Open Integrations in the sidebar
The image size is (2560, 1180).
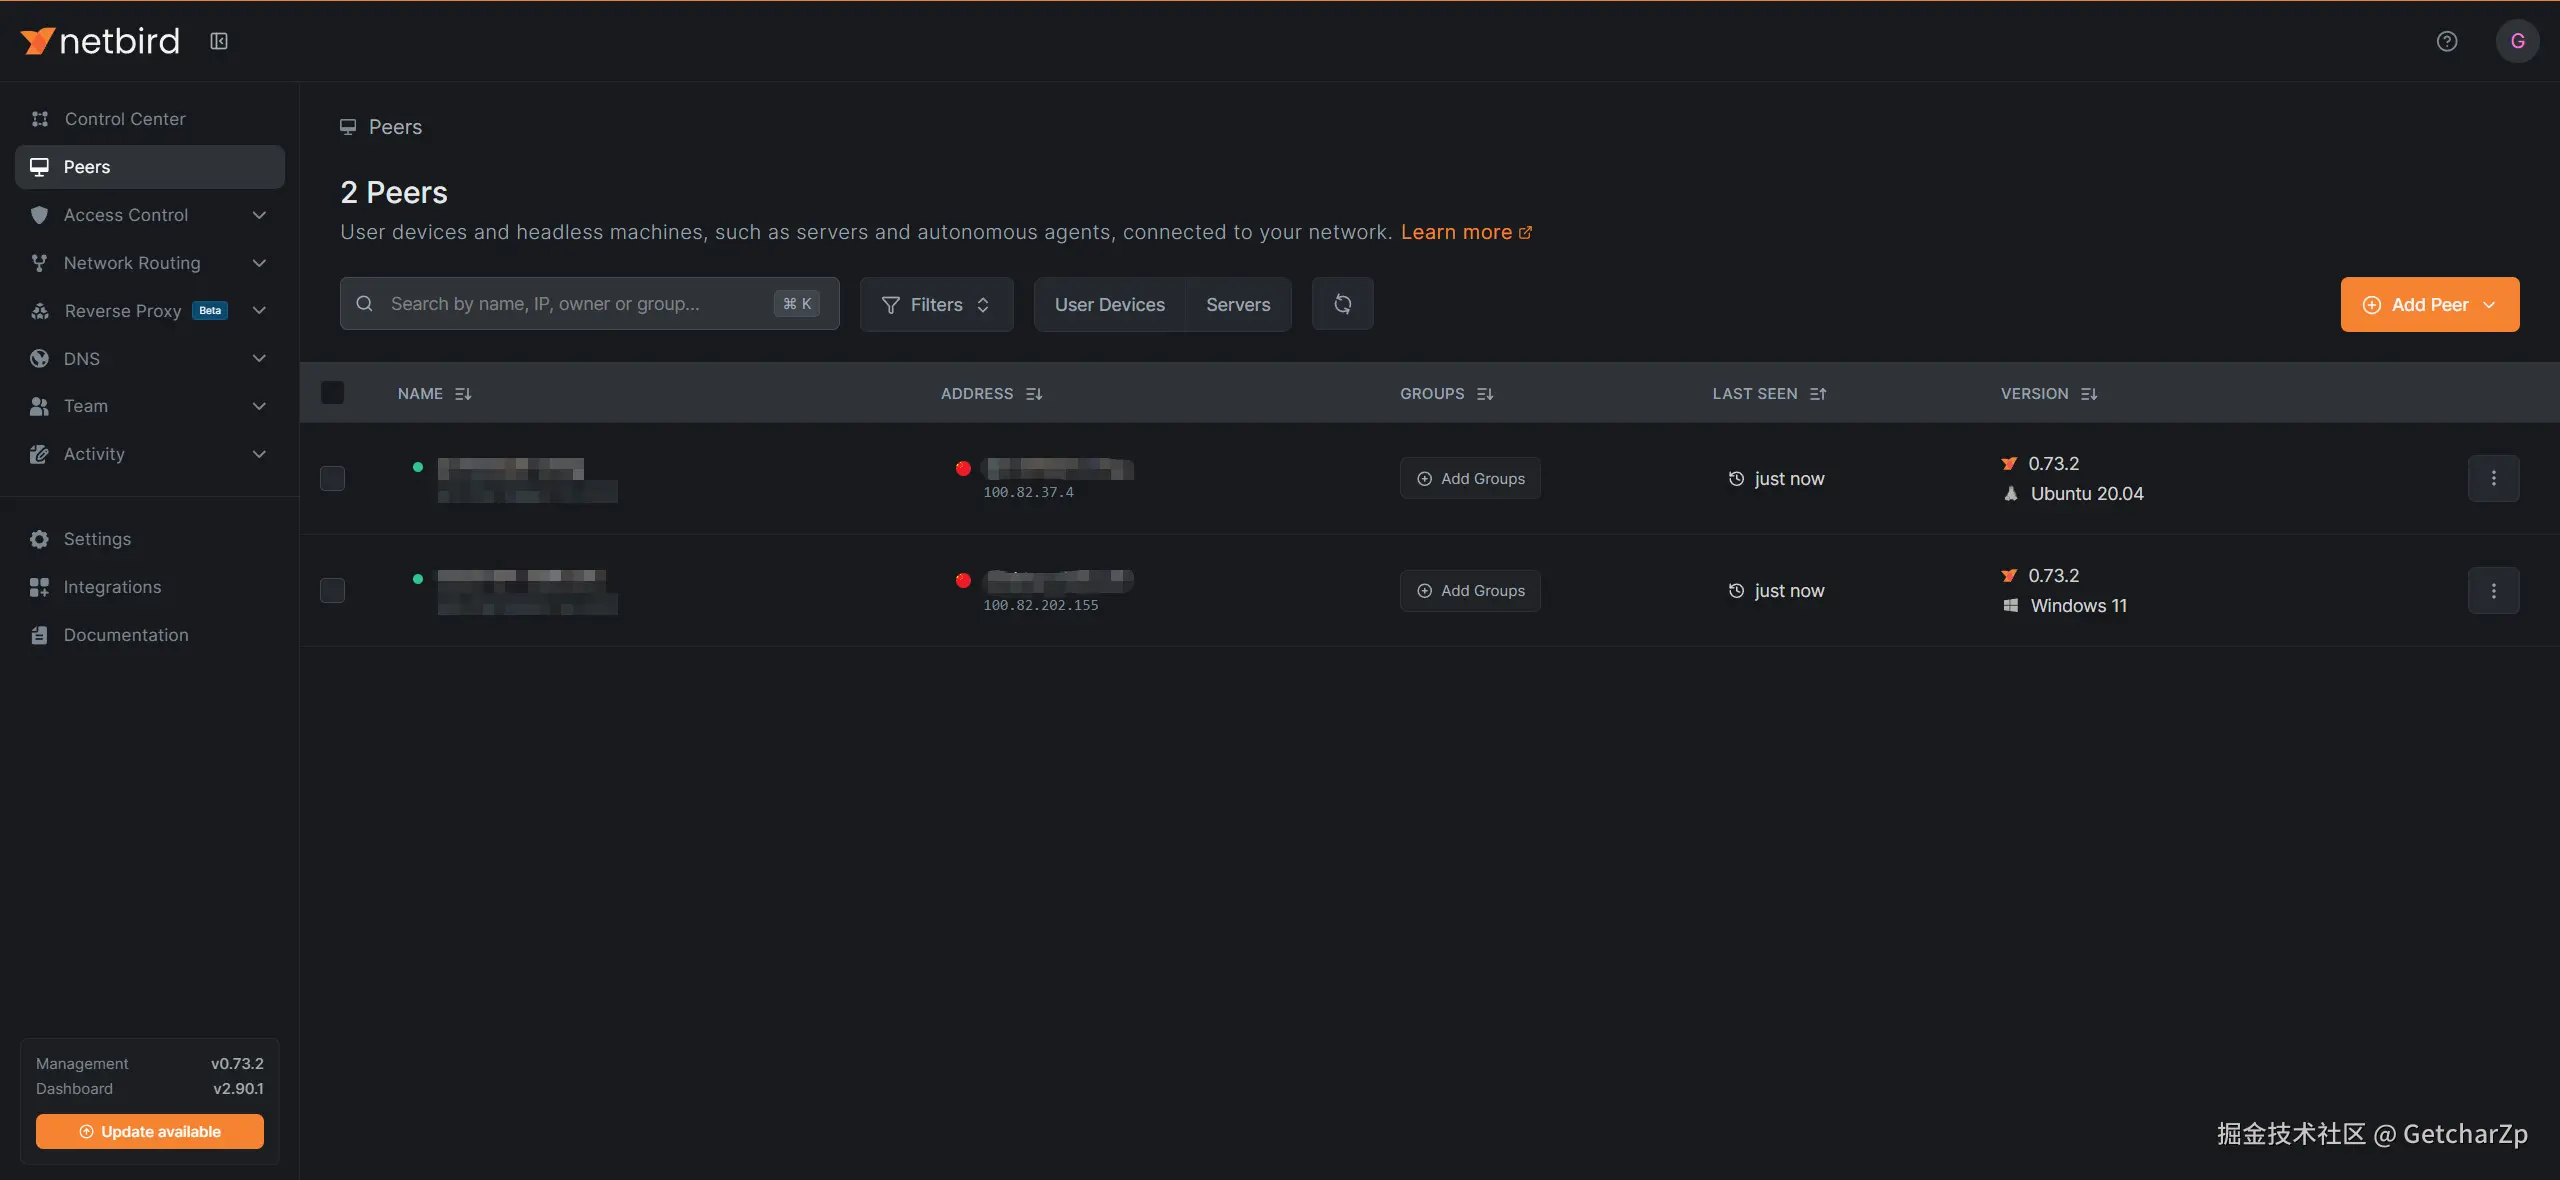click(150, 587)
